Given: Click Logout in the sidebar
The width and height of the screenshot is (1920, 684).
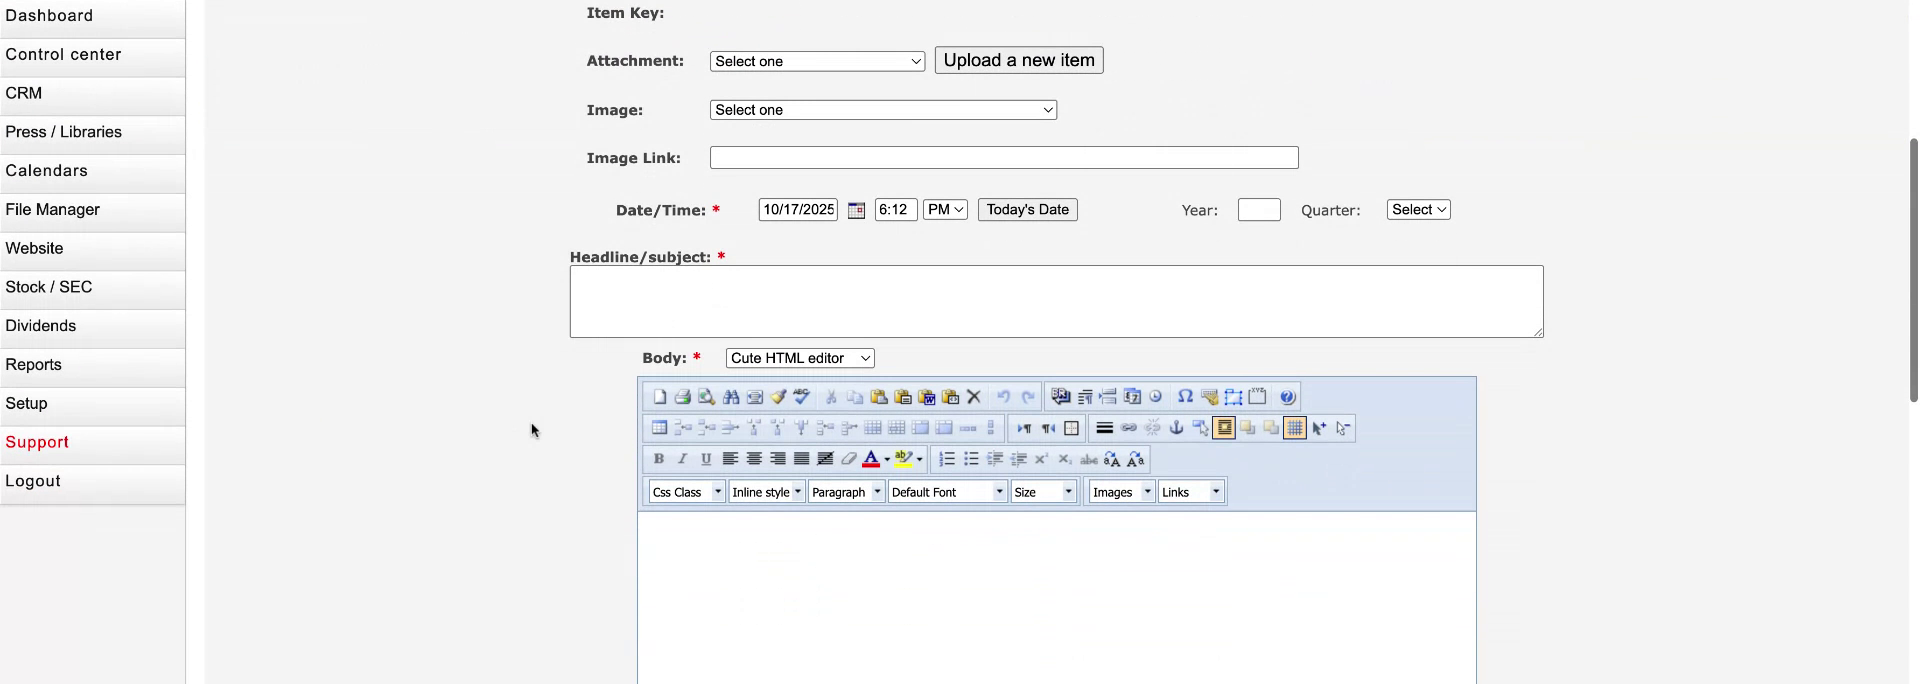Looking at the screenshot, I should [x=92, y=481].
